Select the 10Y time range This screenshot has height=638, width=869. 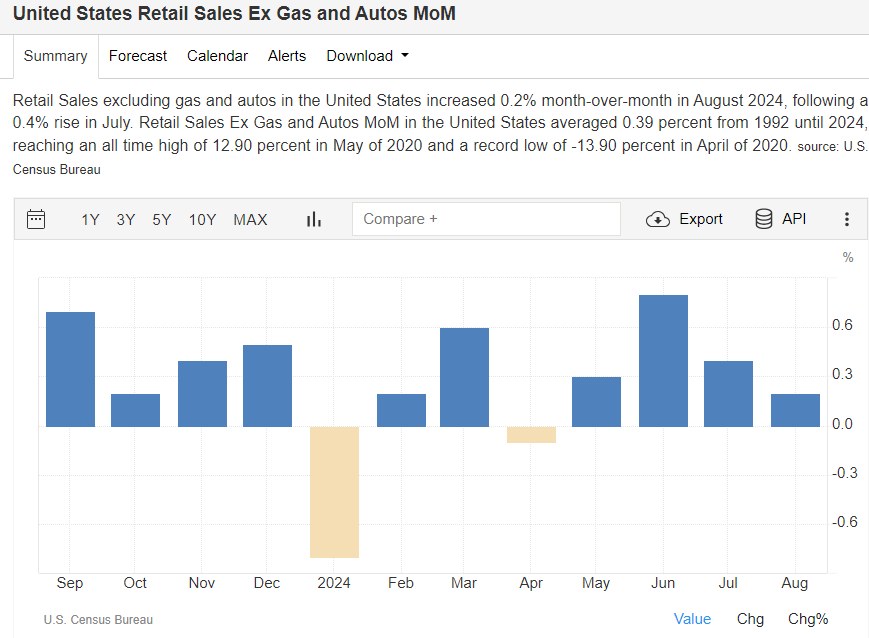click(201, 219)
